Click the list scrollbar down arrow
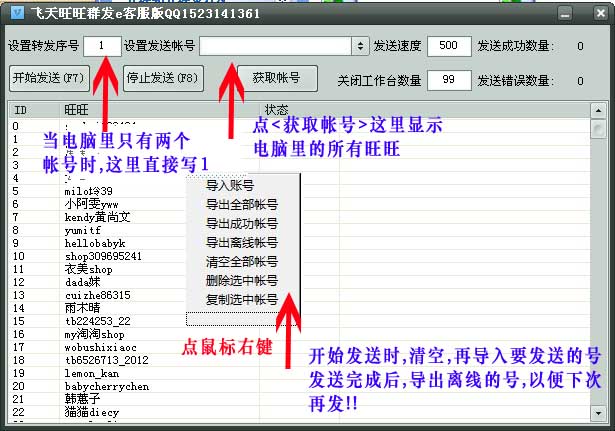 (x=598, y=413)
